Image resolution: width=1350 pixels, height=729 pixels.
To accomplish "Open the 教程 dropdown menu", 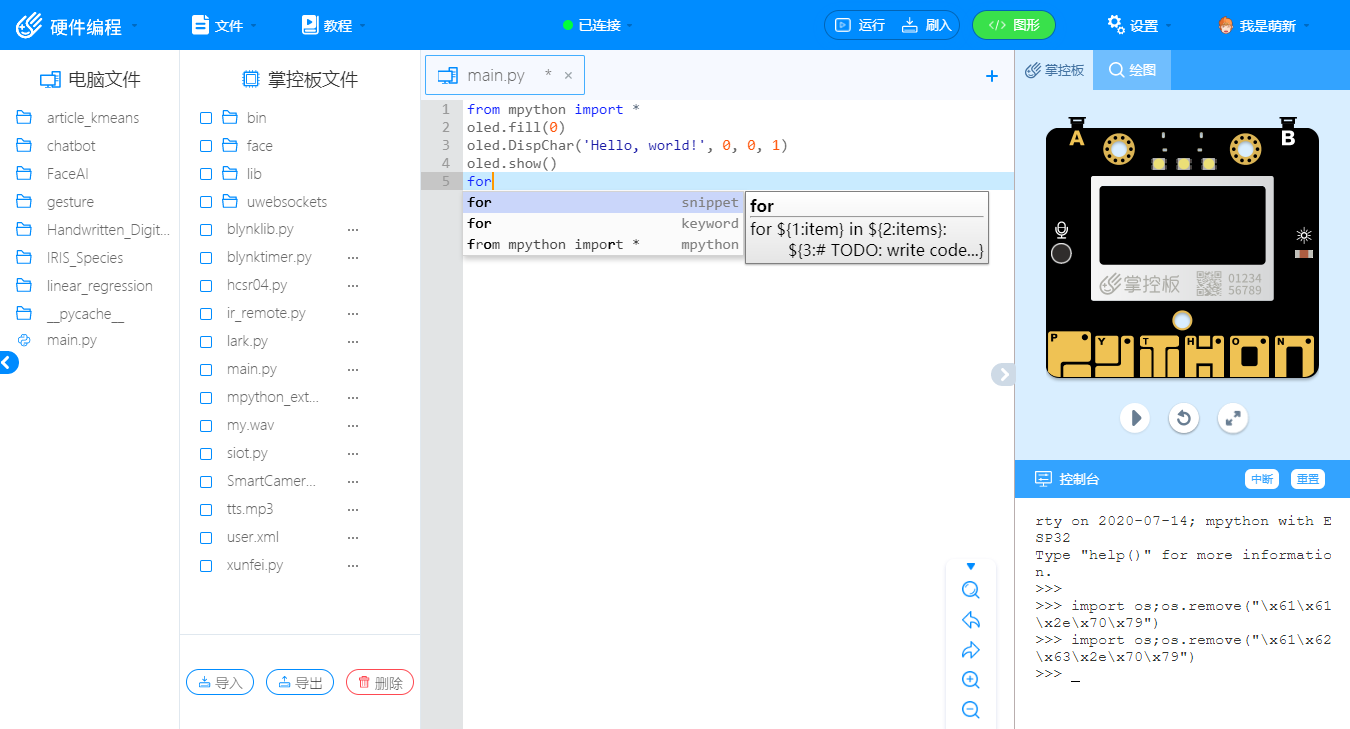I will (333, 25).
